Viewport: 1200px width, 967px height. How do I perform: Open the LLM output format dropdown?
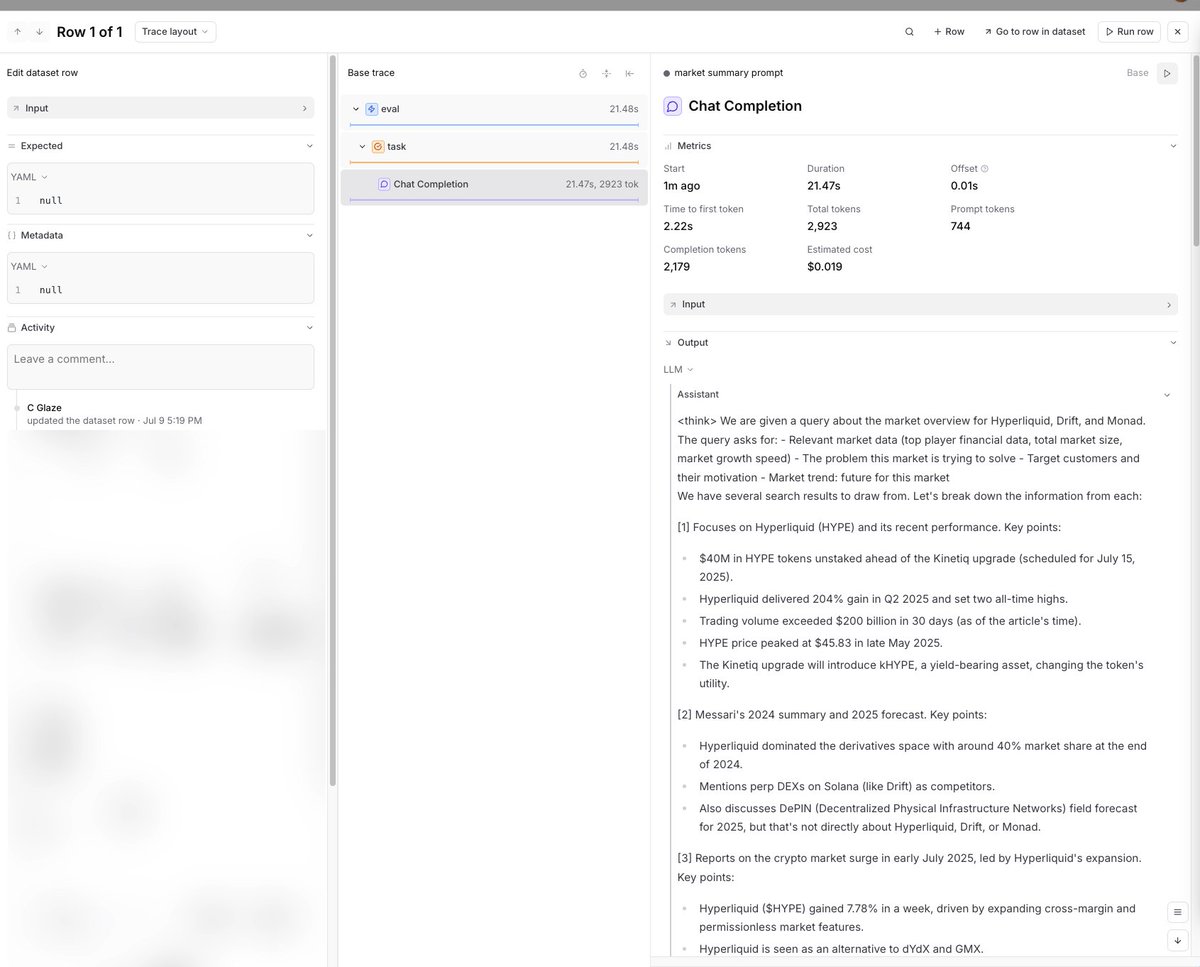pos(678,369)
